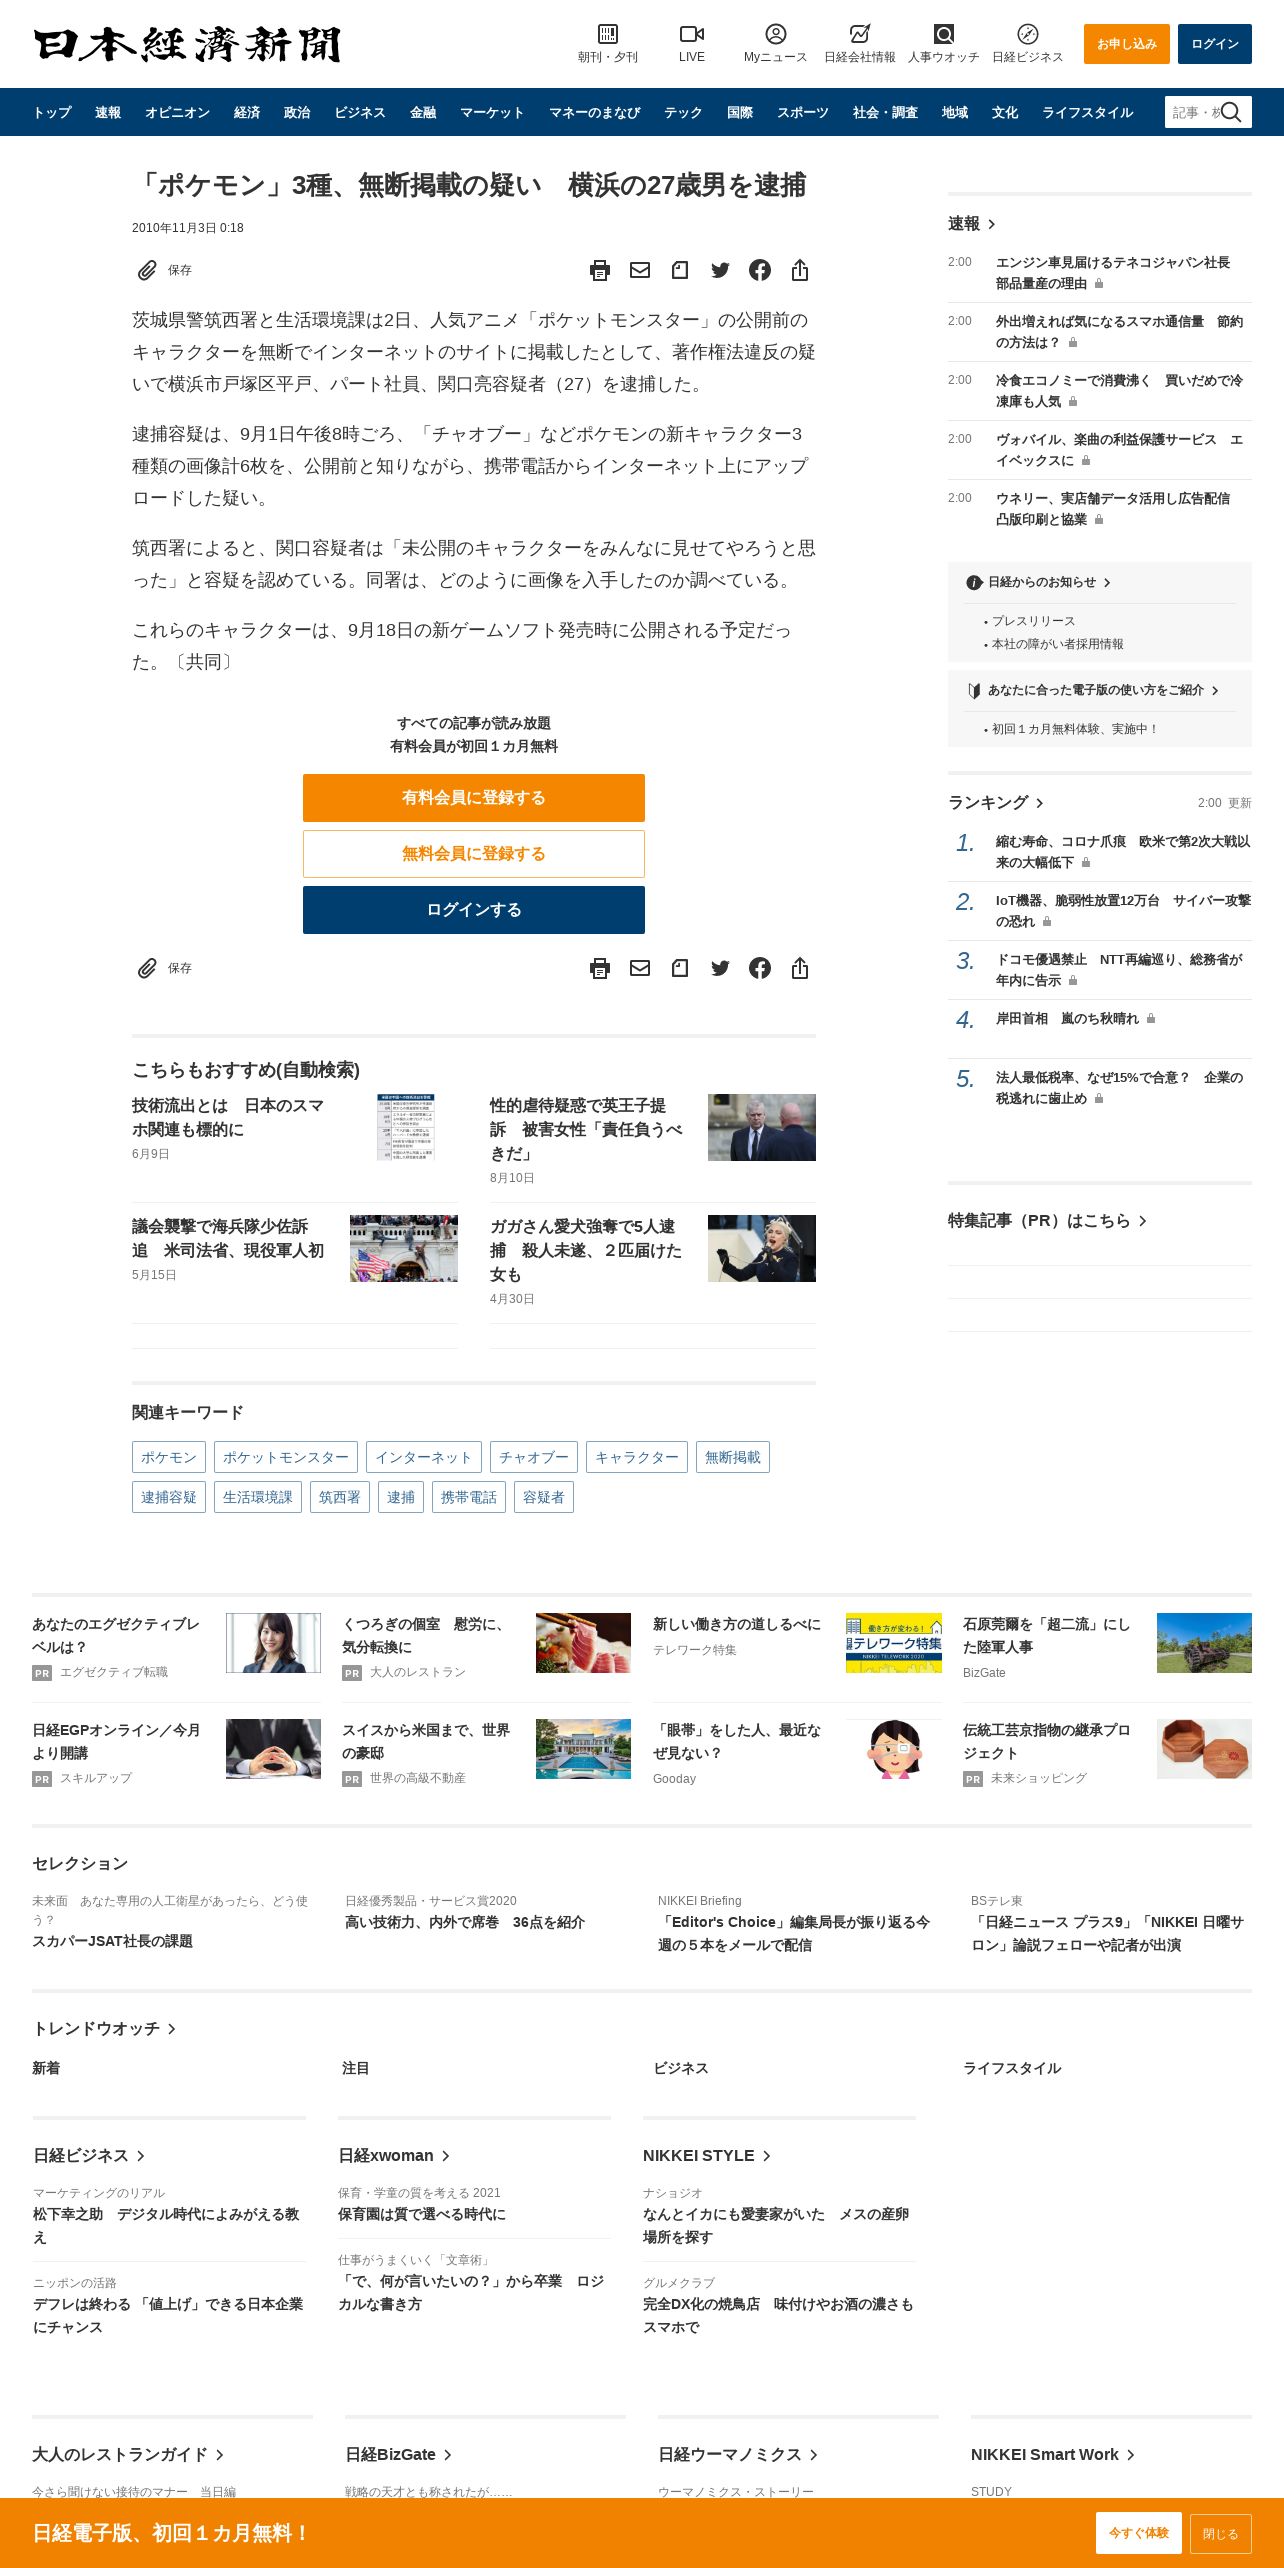Select the テック nav item

pyautogui.click(x=683, y=112)
